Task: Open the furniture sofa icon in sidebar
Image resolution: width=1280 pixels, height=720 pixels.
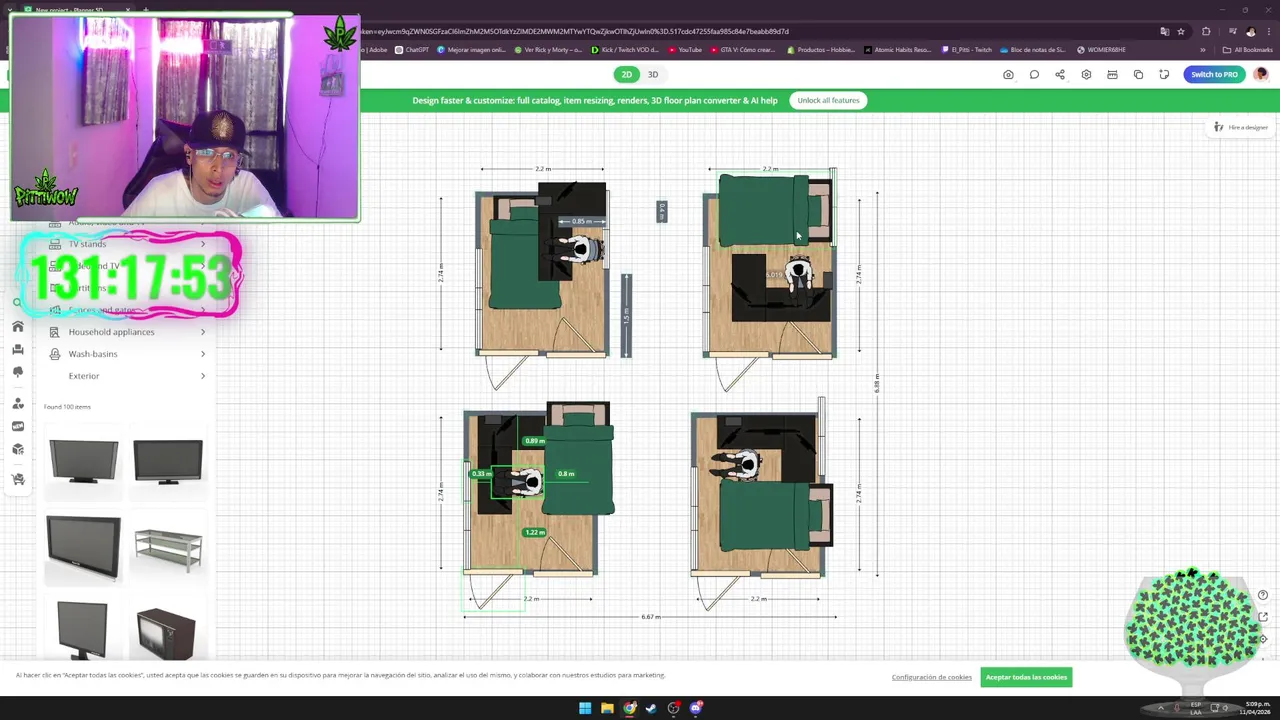Action: (x=18, y=349)
